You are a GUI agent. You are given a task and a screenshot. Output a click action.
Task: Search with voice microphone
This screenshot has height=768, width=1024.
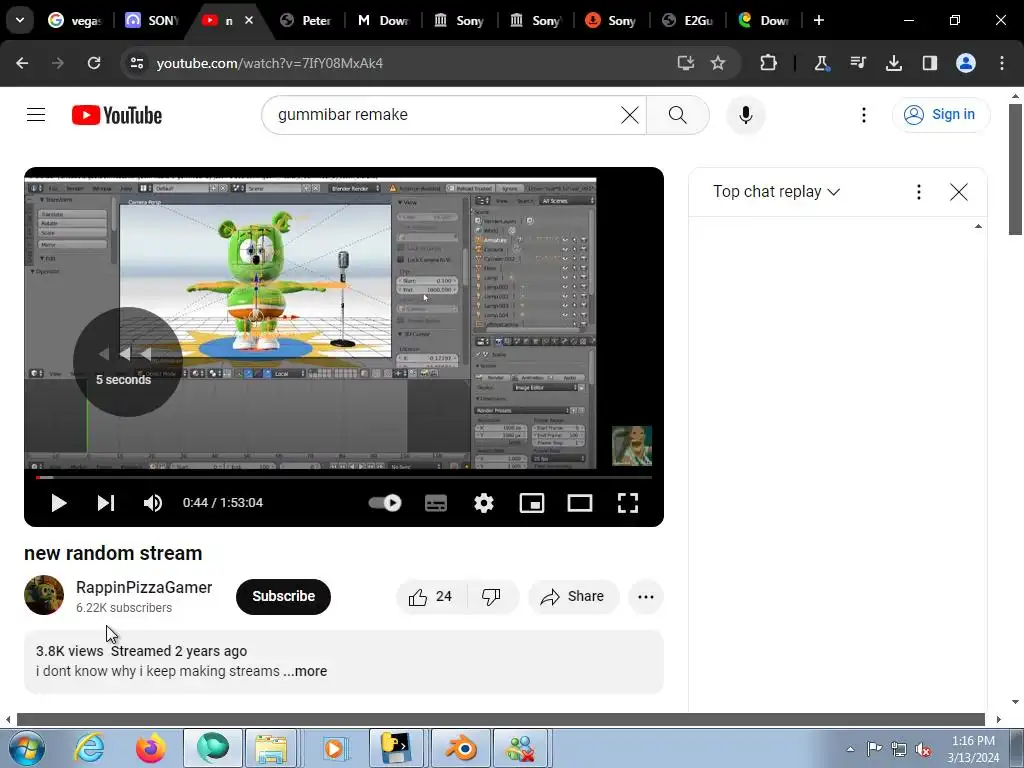pyautogui.click(x=745, y=115)
